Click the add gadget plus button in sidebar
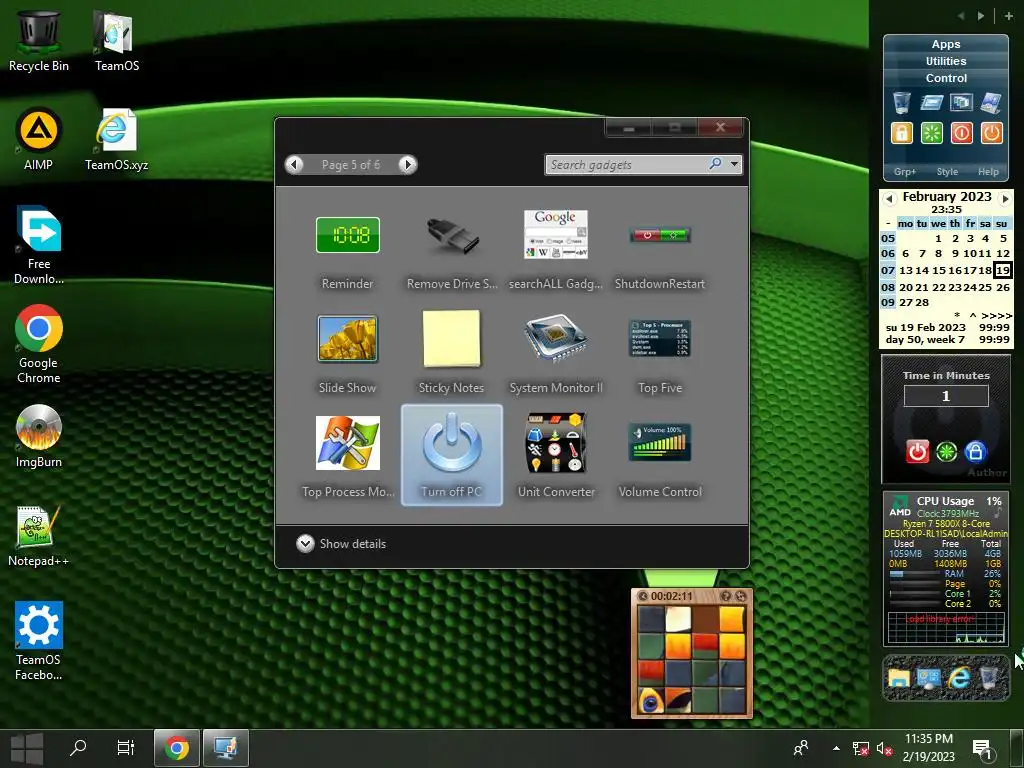 (1008, 16)
